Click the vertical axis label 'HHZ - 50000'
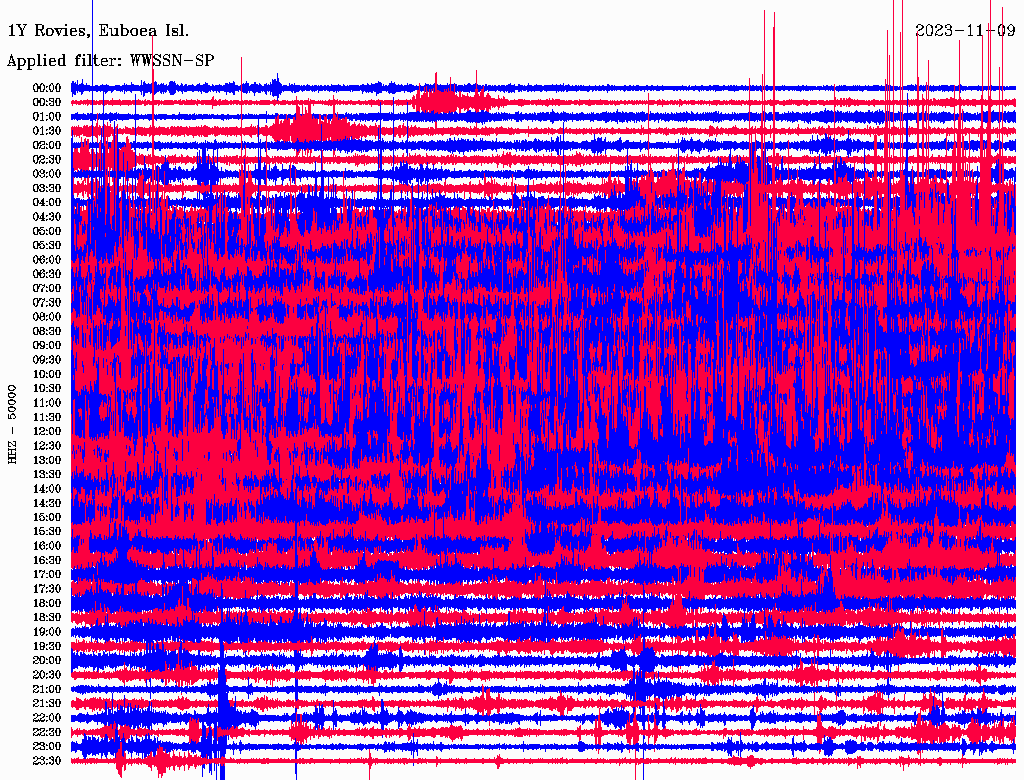 pyautogui.click(x=12, y=424)
